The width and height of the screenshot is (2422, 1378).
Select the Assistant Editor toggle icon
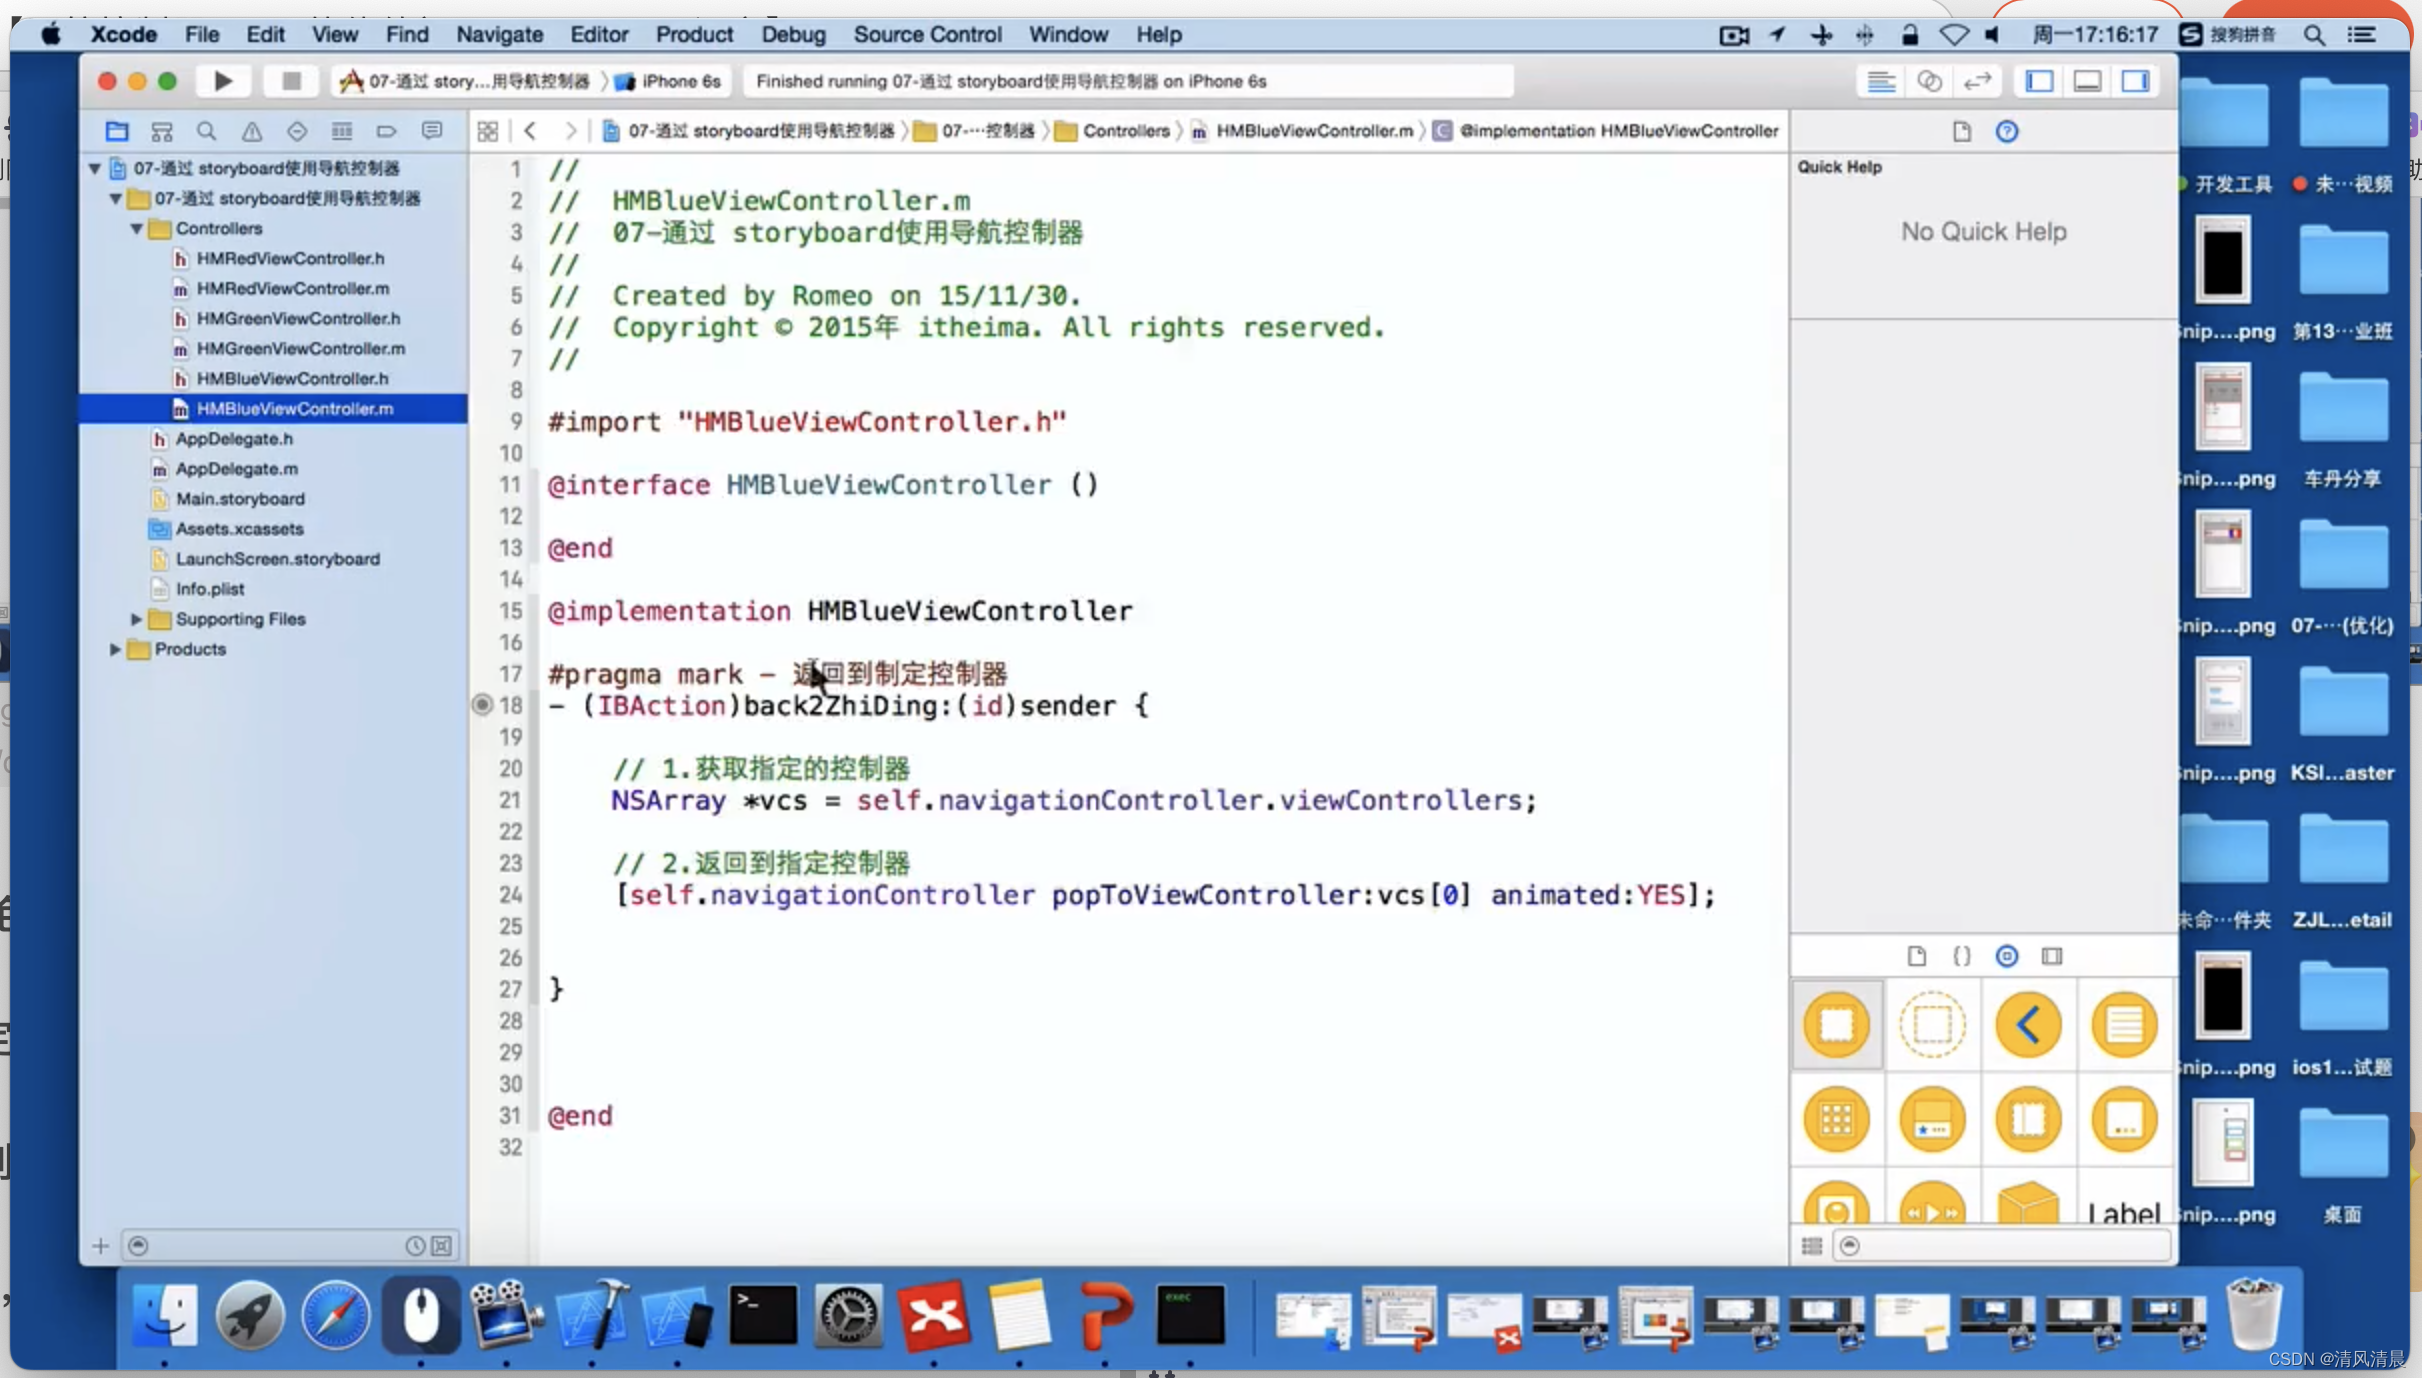pos(1930,80)
